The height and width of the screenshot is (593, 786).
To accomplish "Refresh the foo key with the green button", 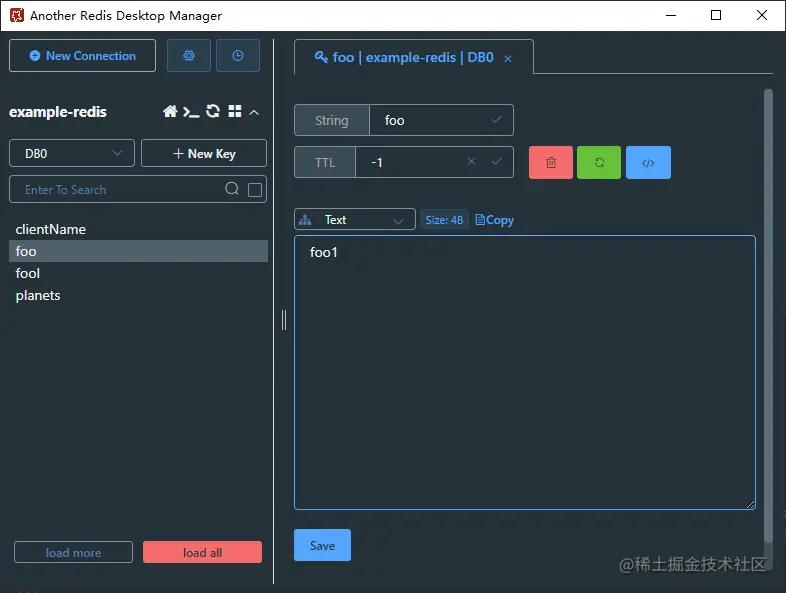I will pos(599,162).
